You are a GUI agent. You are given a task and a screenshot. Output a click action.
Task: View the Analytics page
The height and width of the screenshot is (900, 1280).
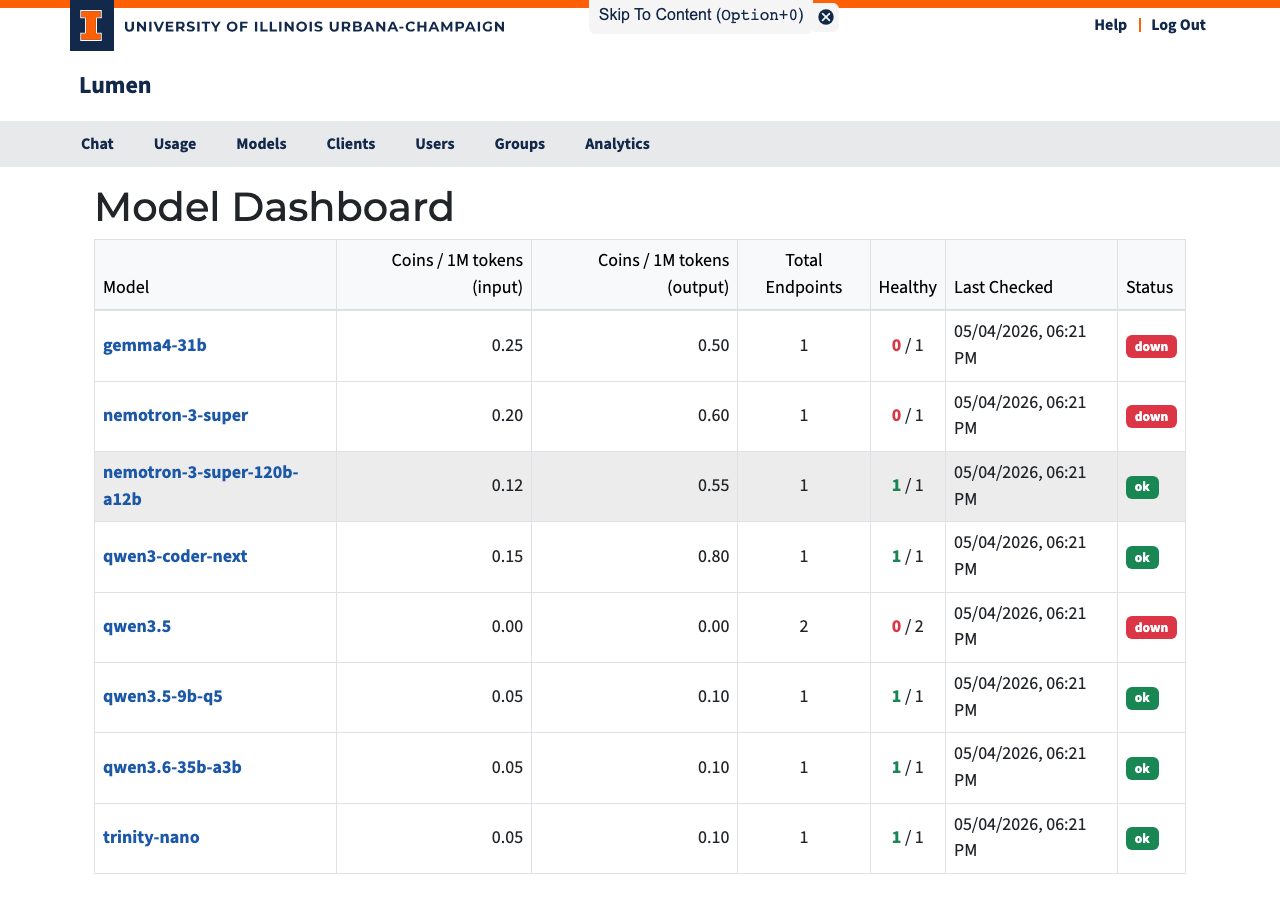coord(617,144)
